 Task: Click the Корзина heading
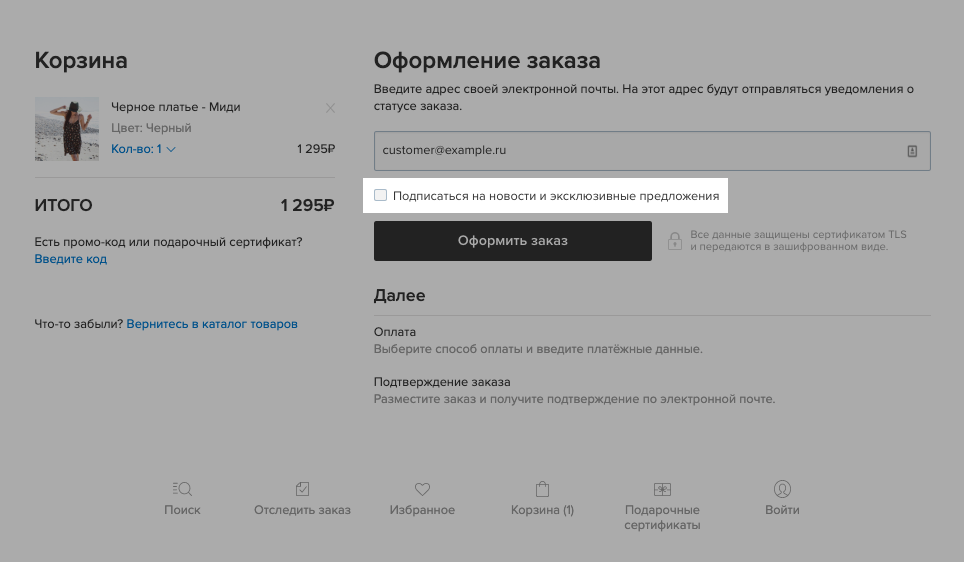tap(81, 60)
